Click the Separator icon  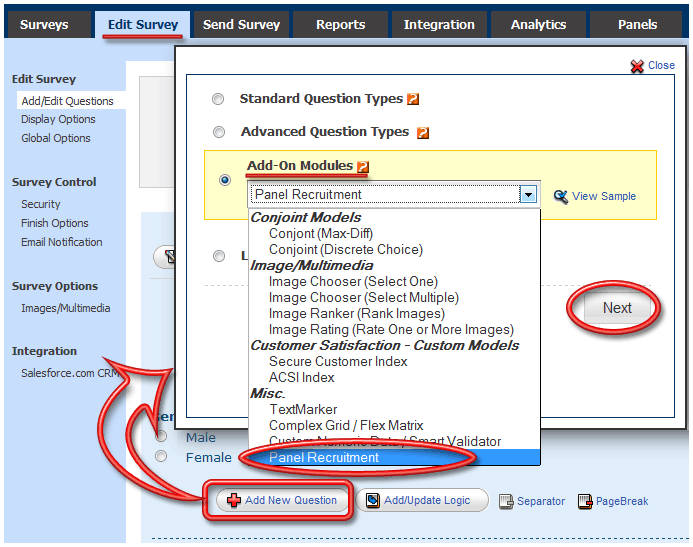(506, 501)
